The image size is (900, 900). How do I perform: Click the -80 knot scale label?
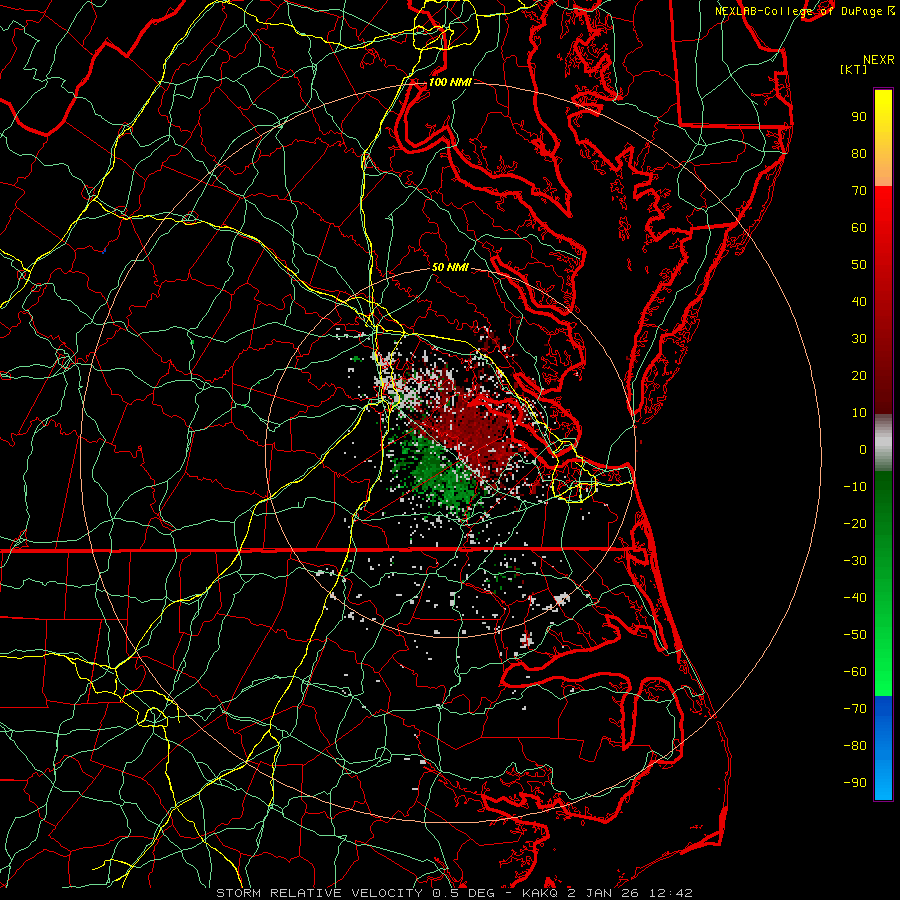[855, 746]
